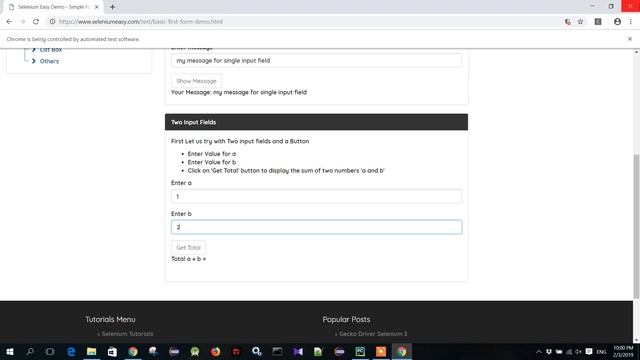Focus the browser address bar URL

click(141, 22)
